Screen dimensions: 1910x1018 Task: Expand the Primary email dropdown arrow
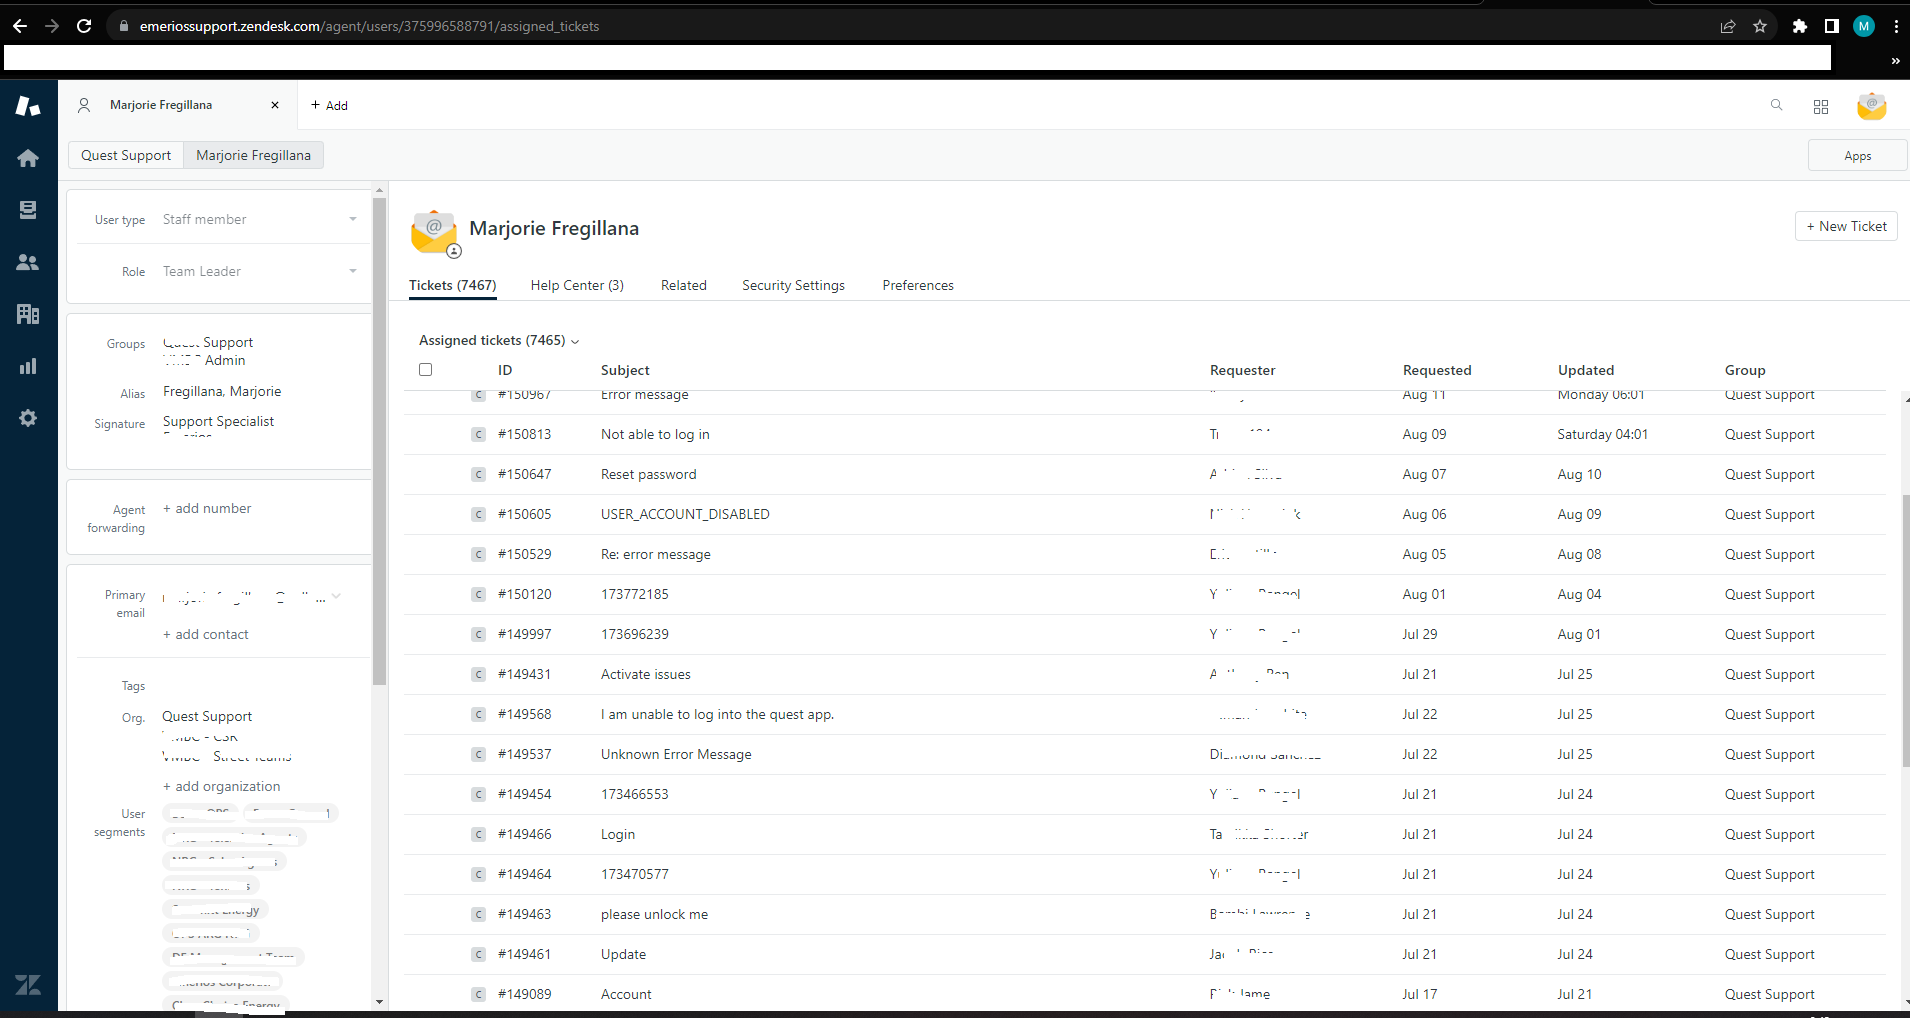pos(336,597)
